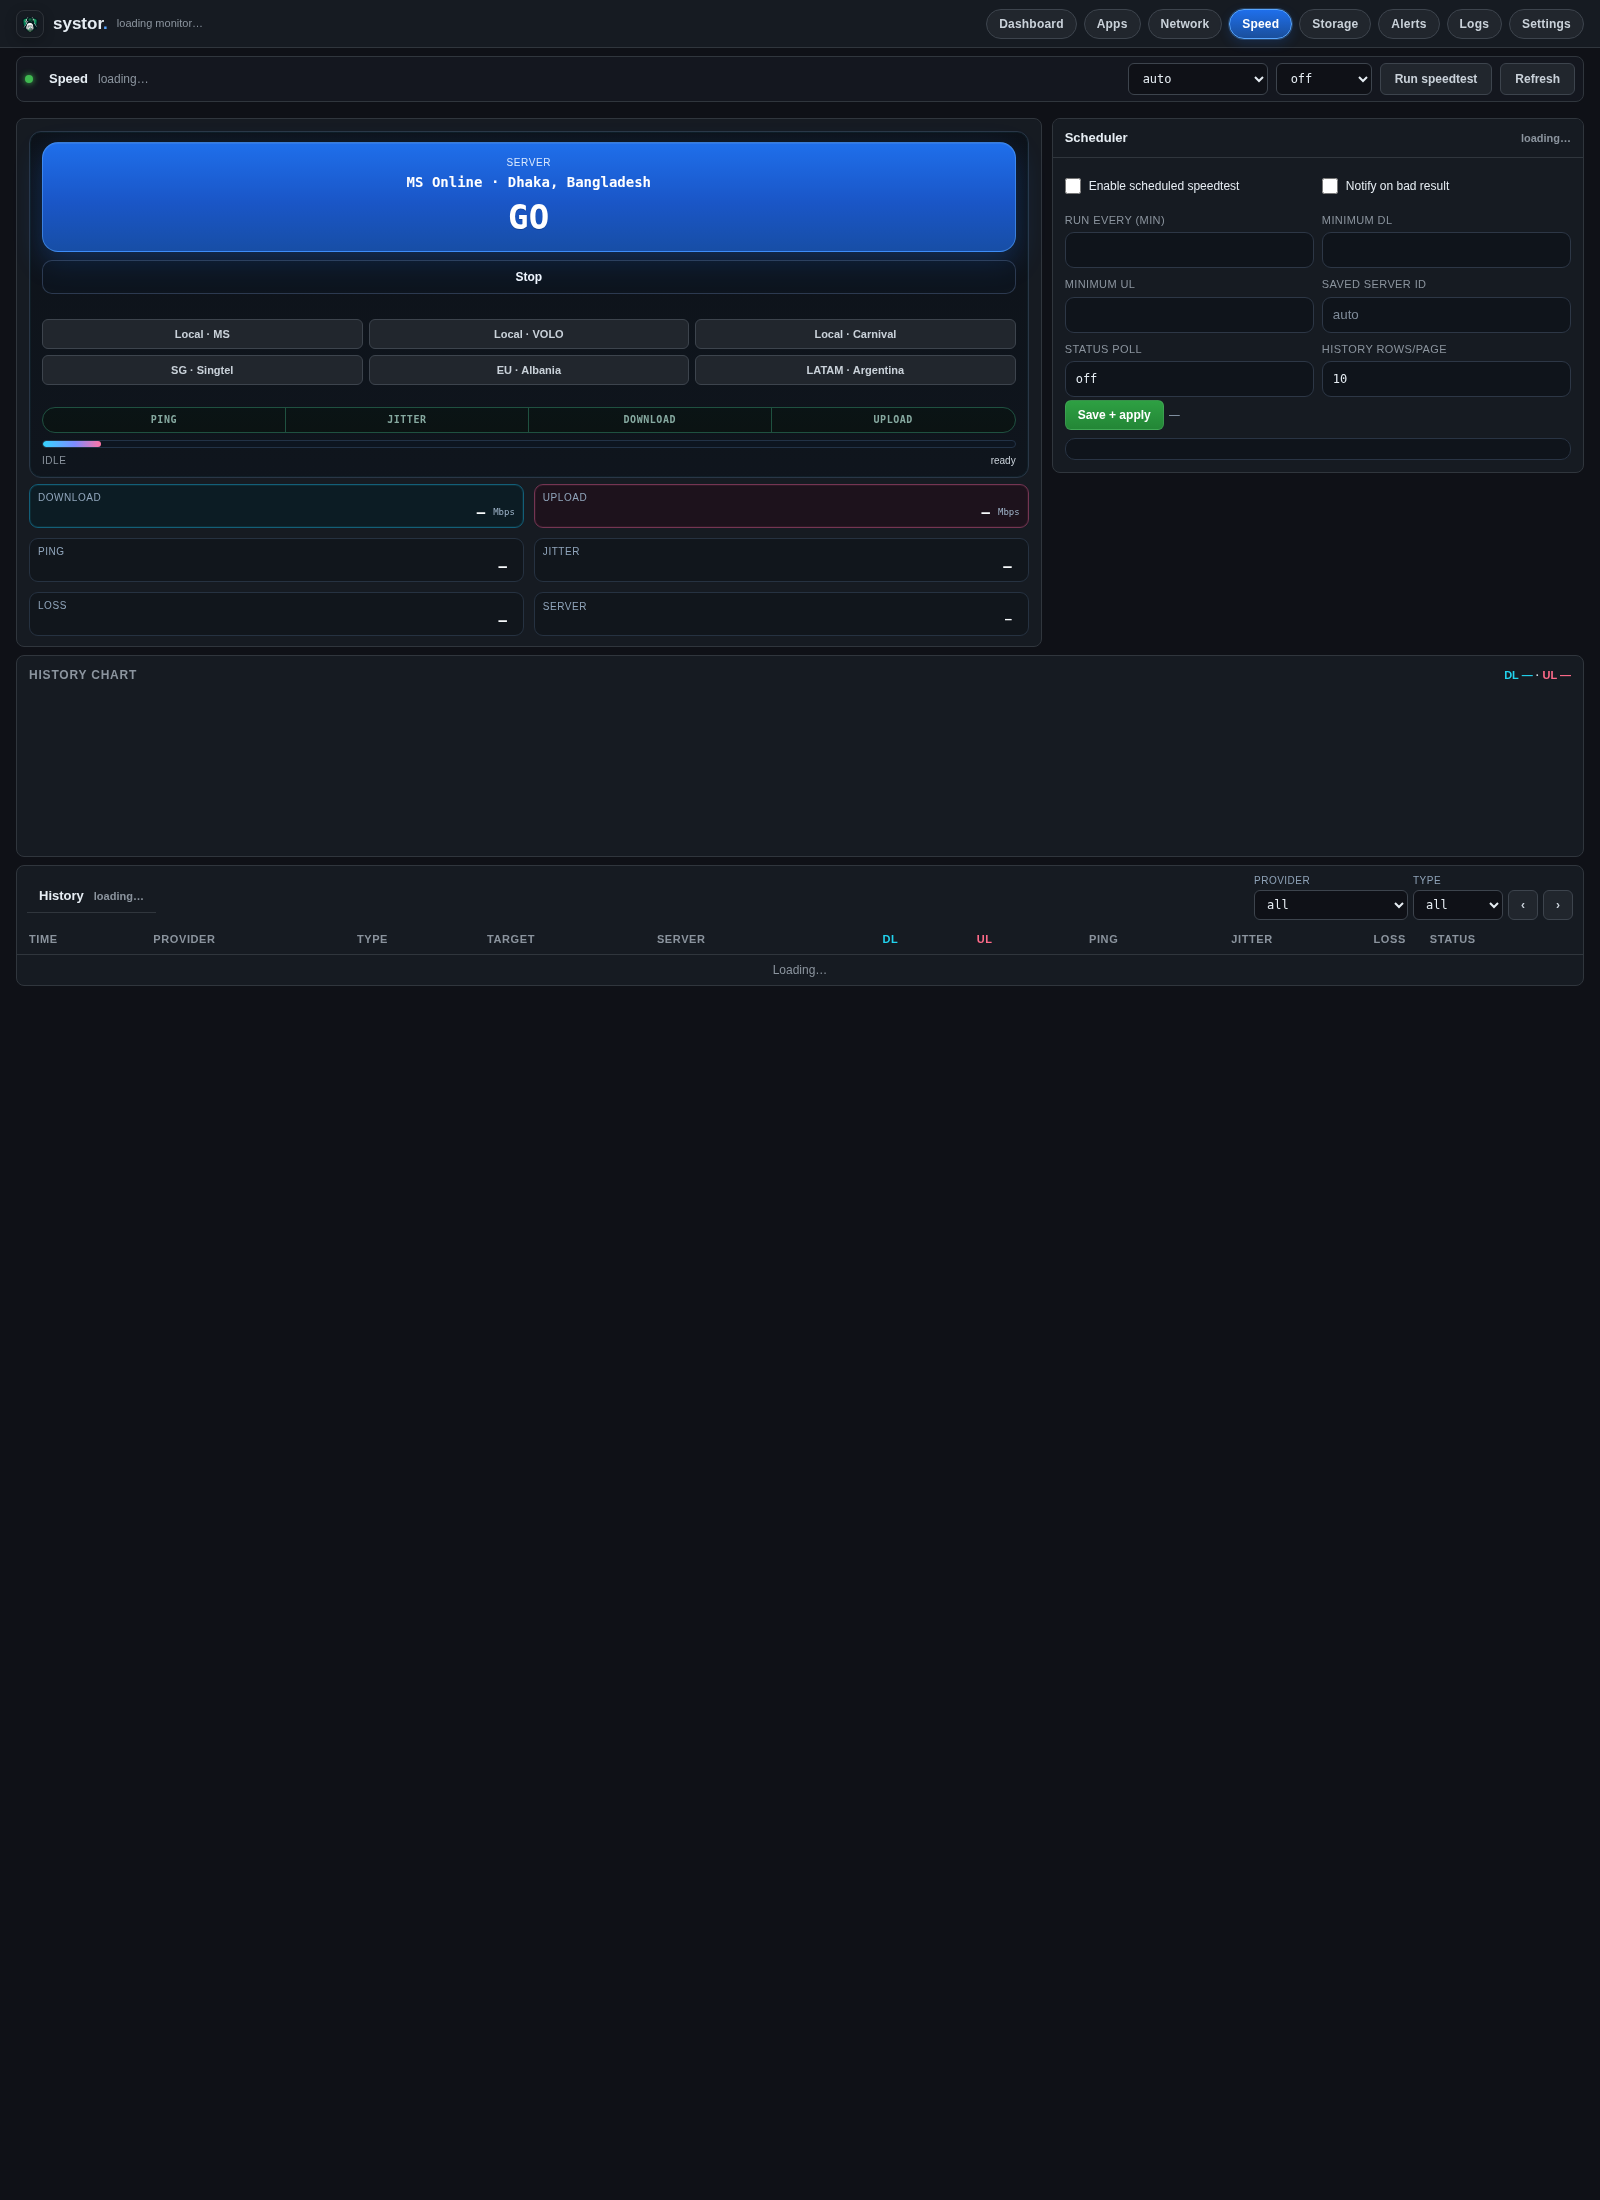Click the UL column header

(984, 939)
